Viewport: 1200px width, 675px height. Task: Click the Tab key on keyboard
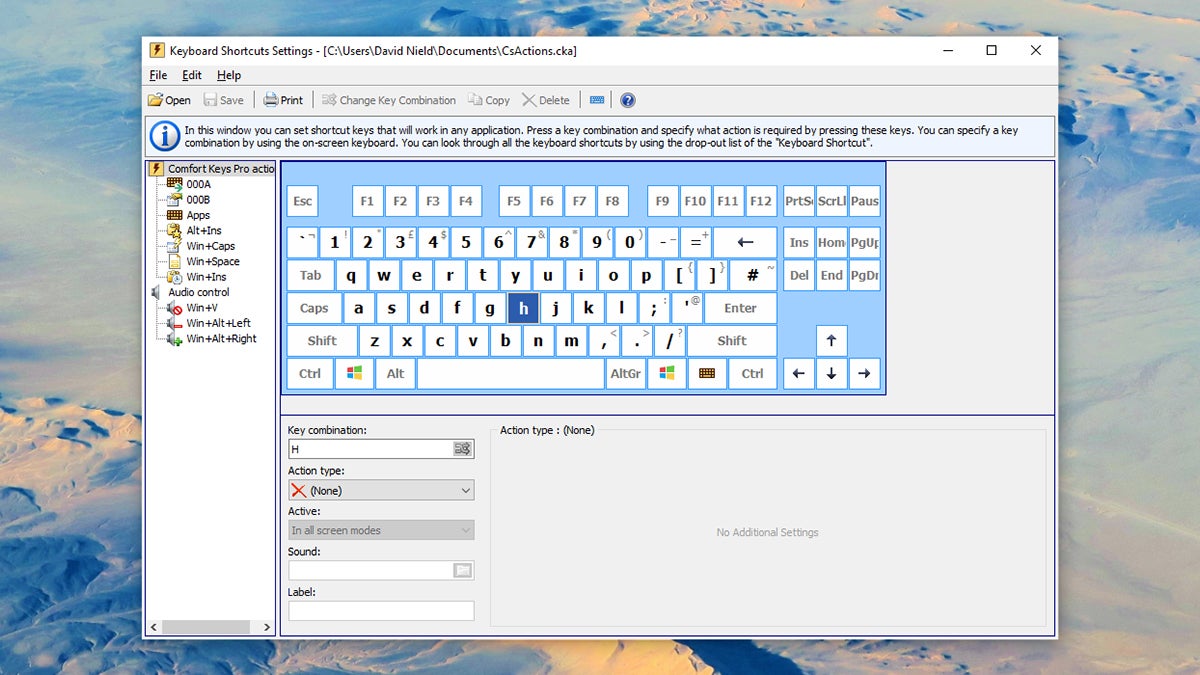point(311,275)
